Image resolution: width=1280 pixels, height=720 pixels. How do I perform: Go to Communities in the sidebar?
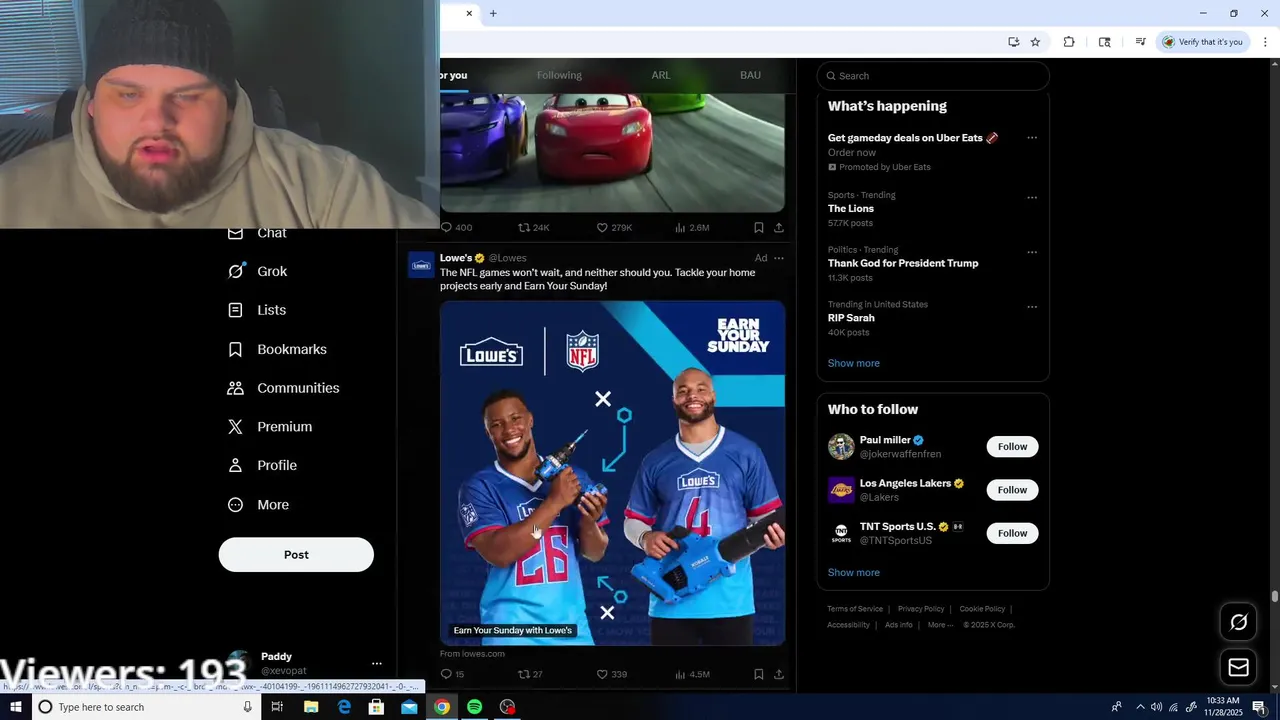(283, 388)
